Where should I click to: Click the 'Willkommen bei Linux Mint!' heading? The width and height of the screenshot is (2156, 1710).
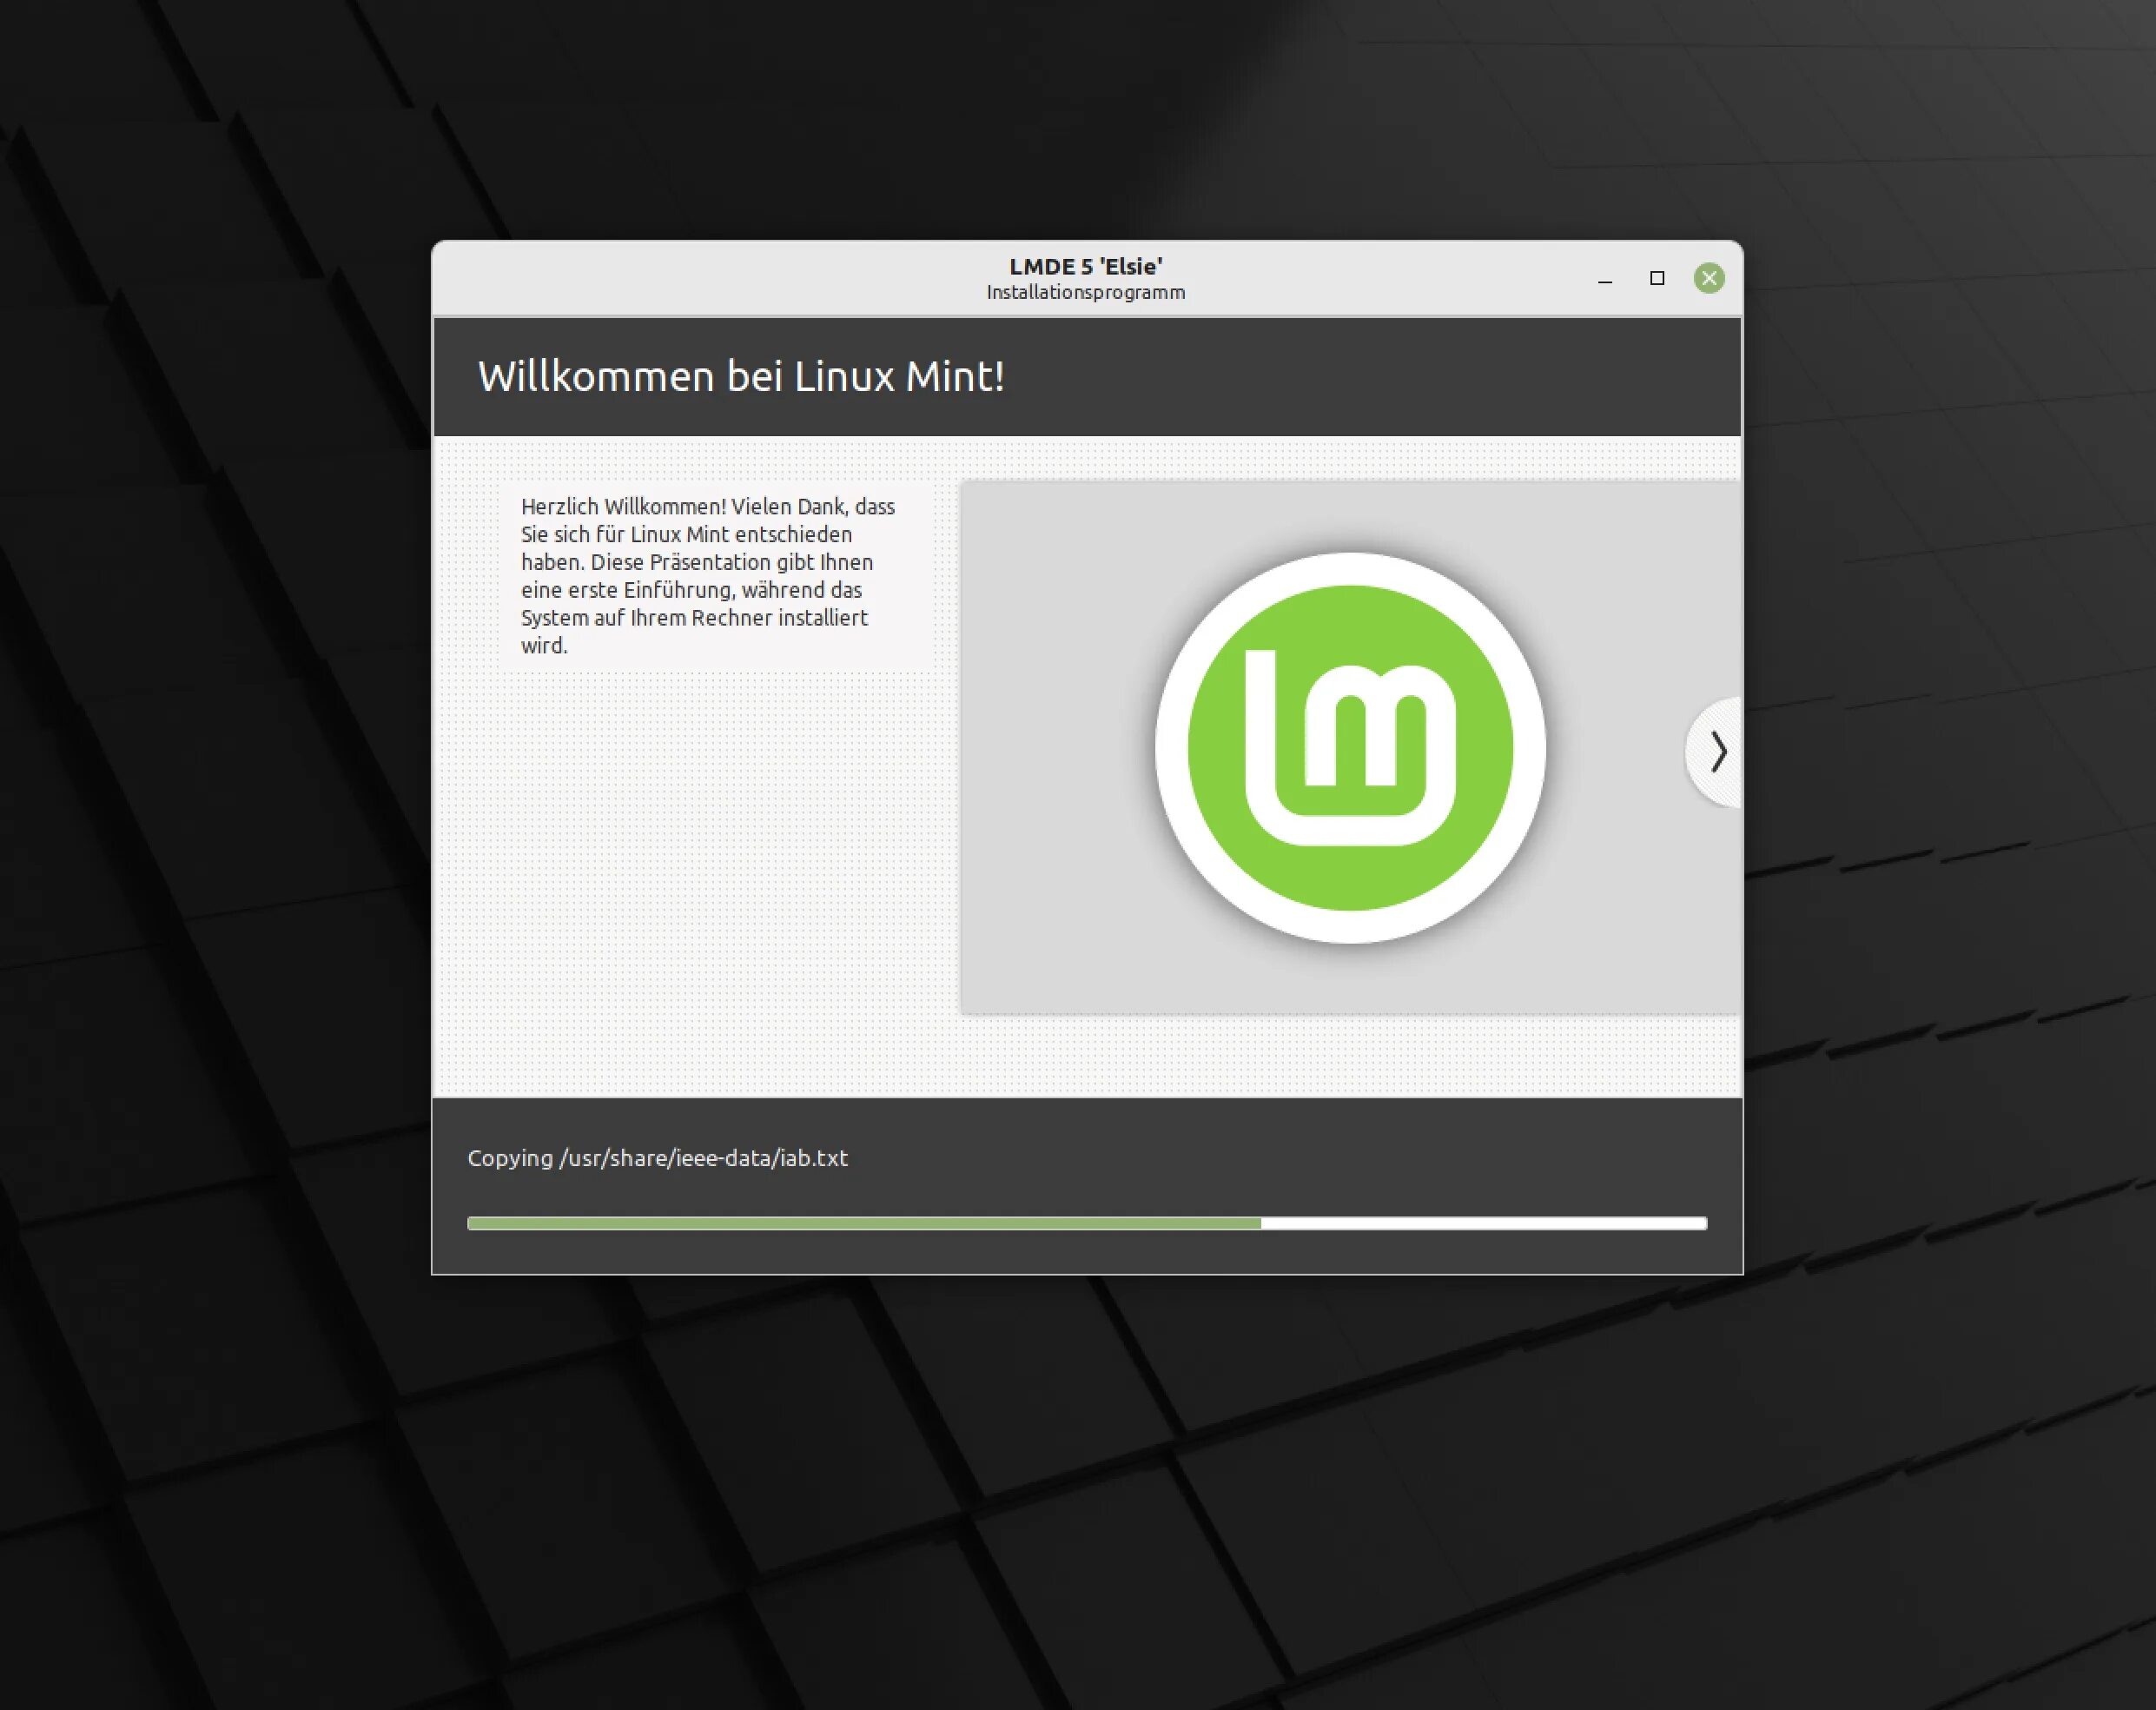[740, 377]
